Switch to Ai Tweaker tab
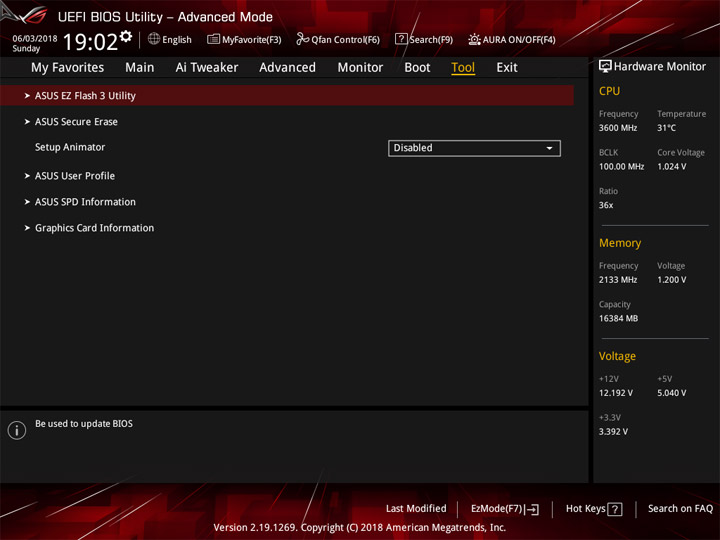The image size is (720, 540). tap(207, 68)
